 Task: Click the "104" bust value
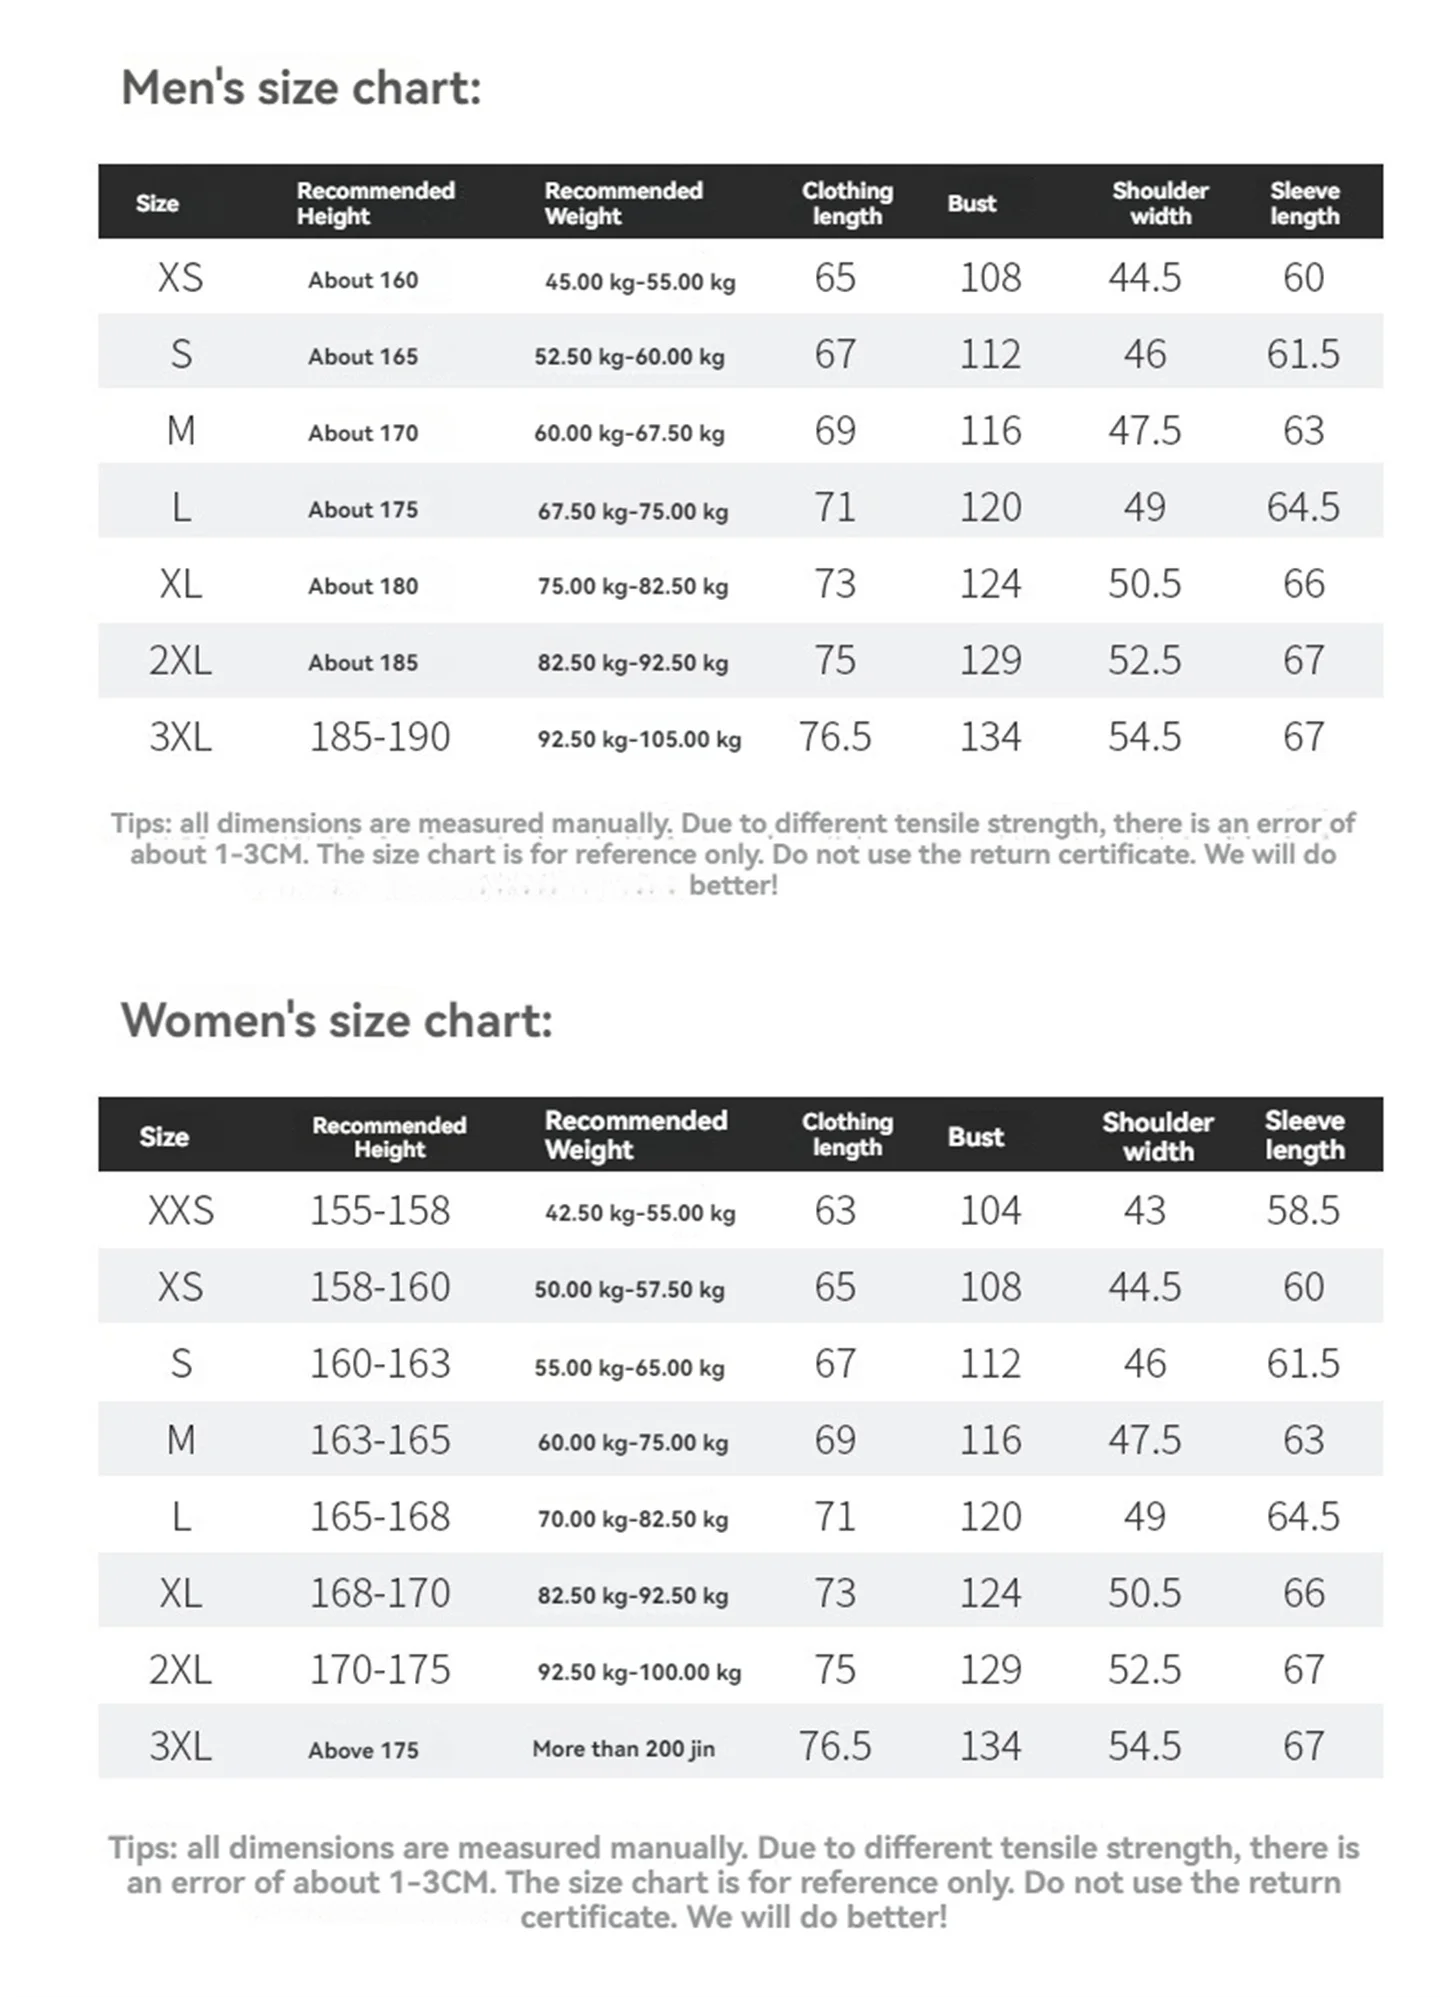tap(990, 1211)
